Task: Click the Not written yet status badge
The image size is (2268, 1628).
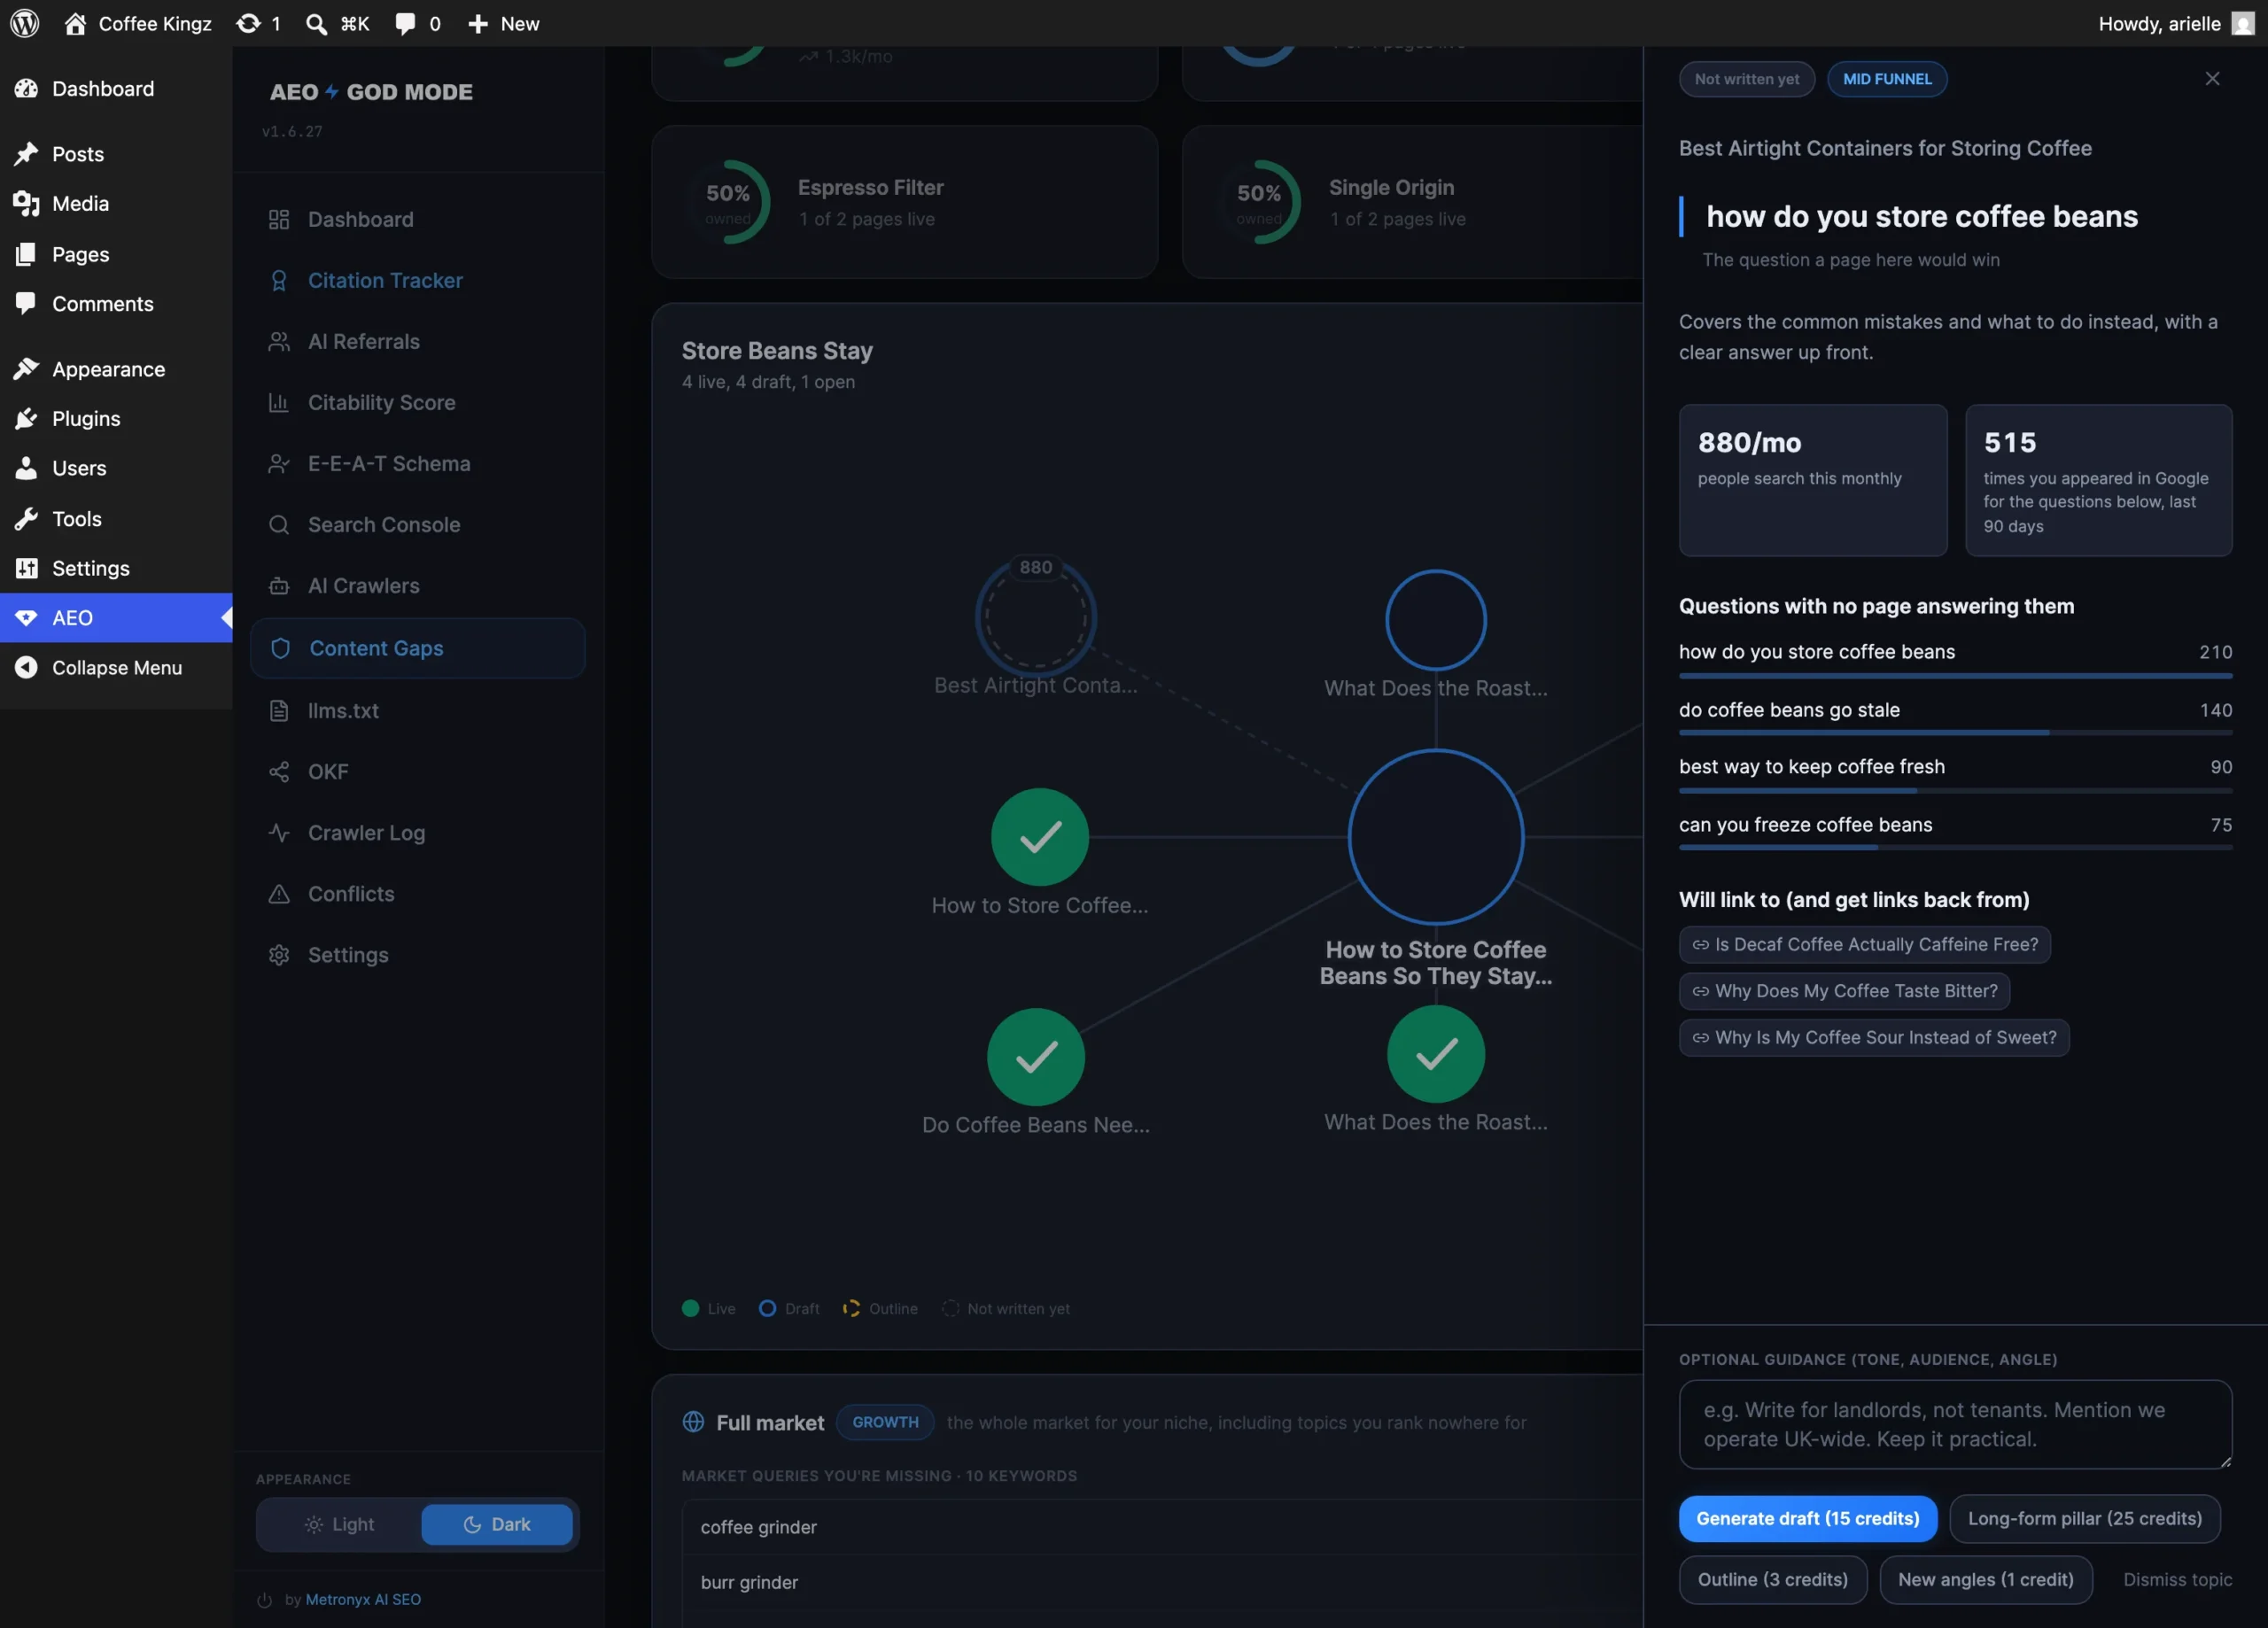Action: coord(1746,79)
